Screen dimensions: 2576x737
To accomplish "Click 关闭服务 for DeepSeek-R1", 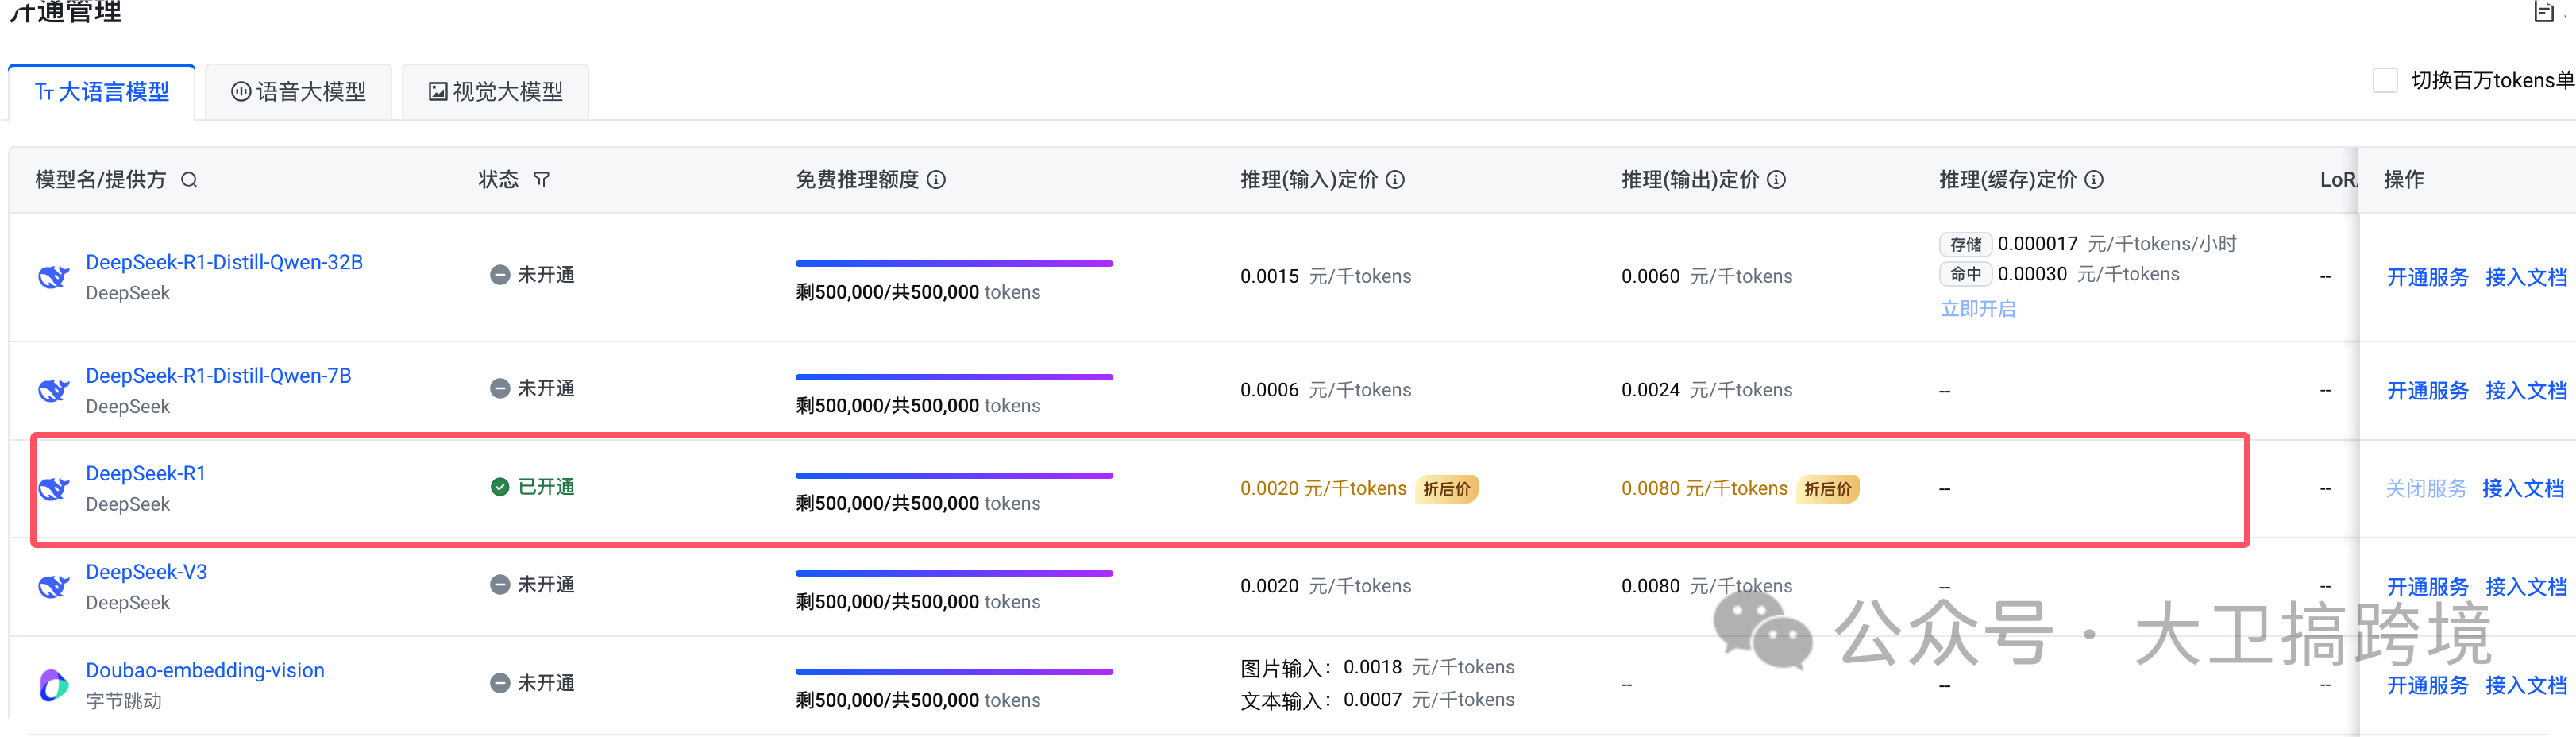I will (2425, 489).
